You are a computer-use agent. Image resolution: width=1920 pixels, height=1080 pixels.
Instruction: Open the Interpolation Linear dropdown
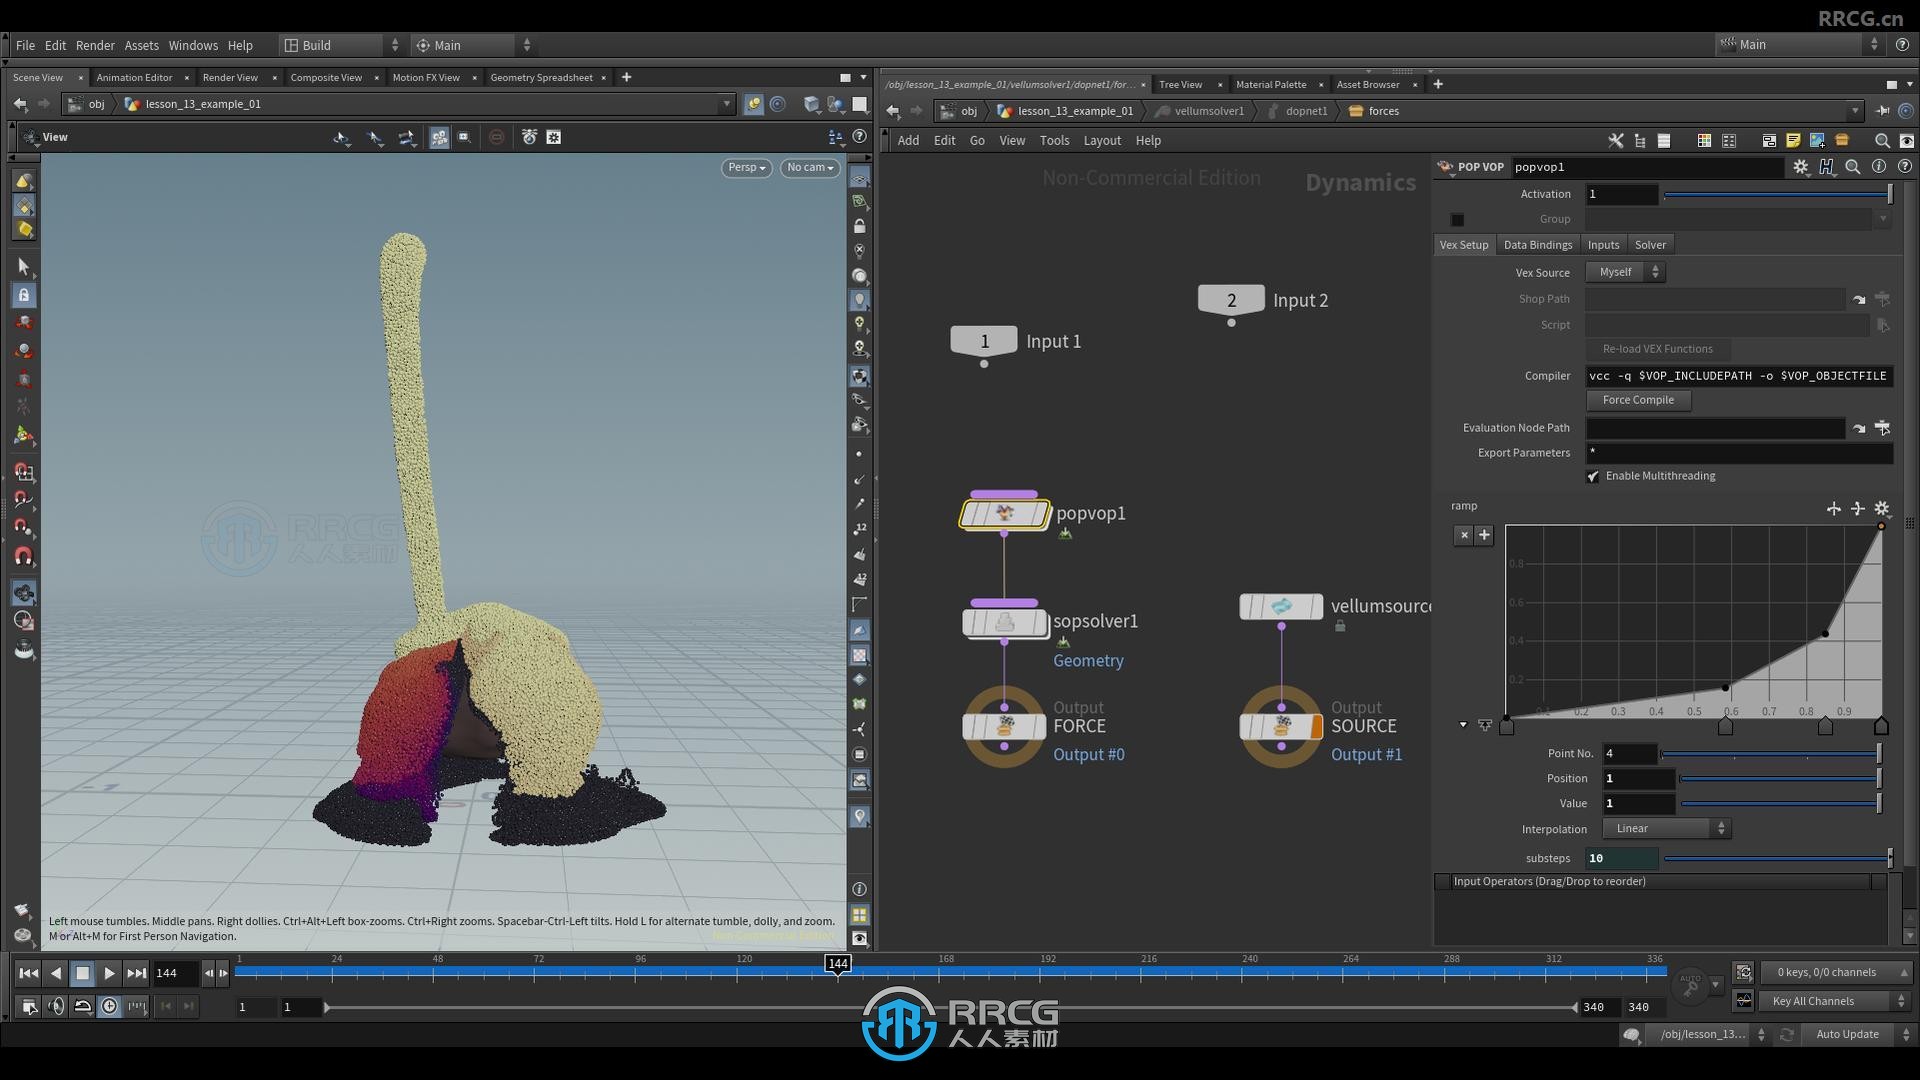(x=1666, y=828)
